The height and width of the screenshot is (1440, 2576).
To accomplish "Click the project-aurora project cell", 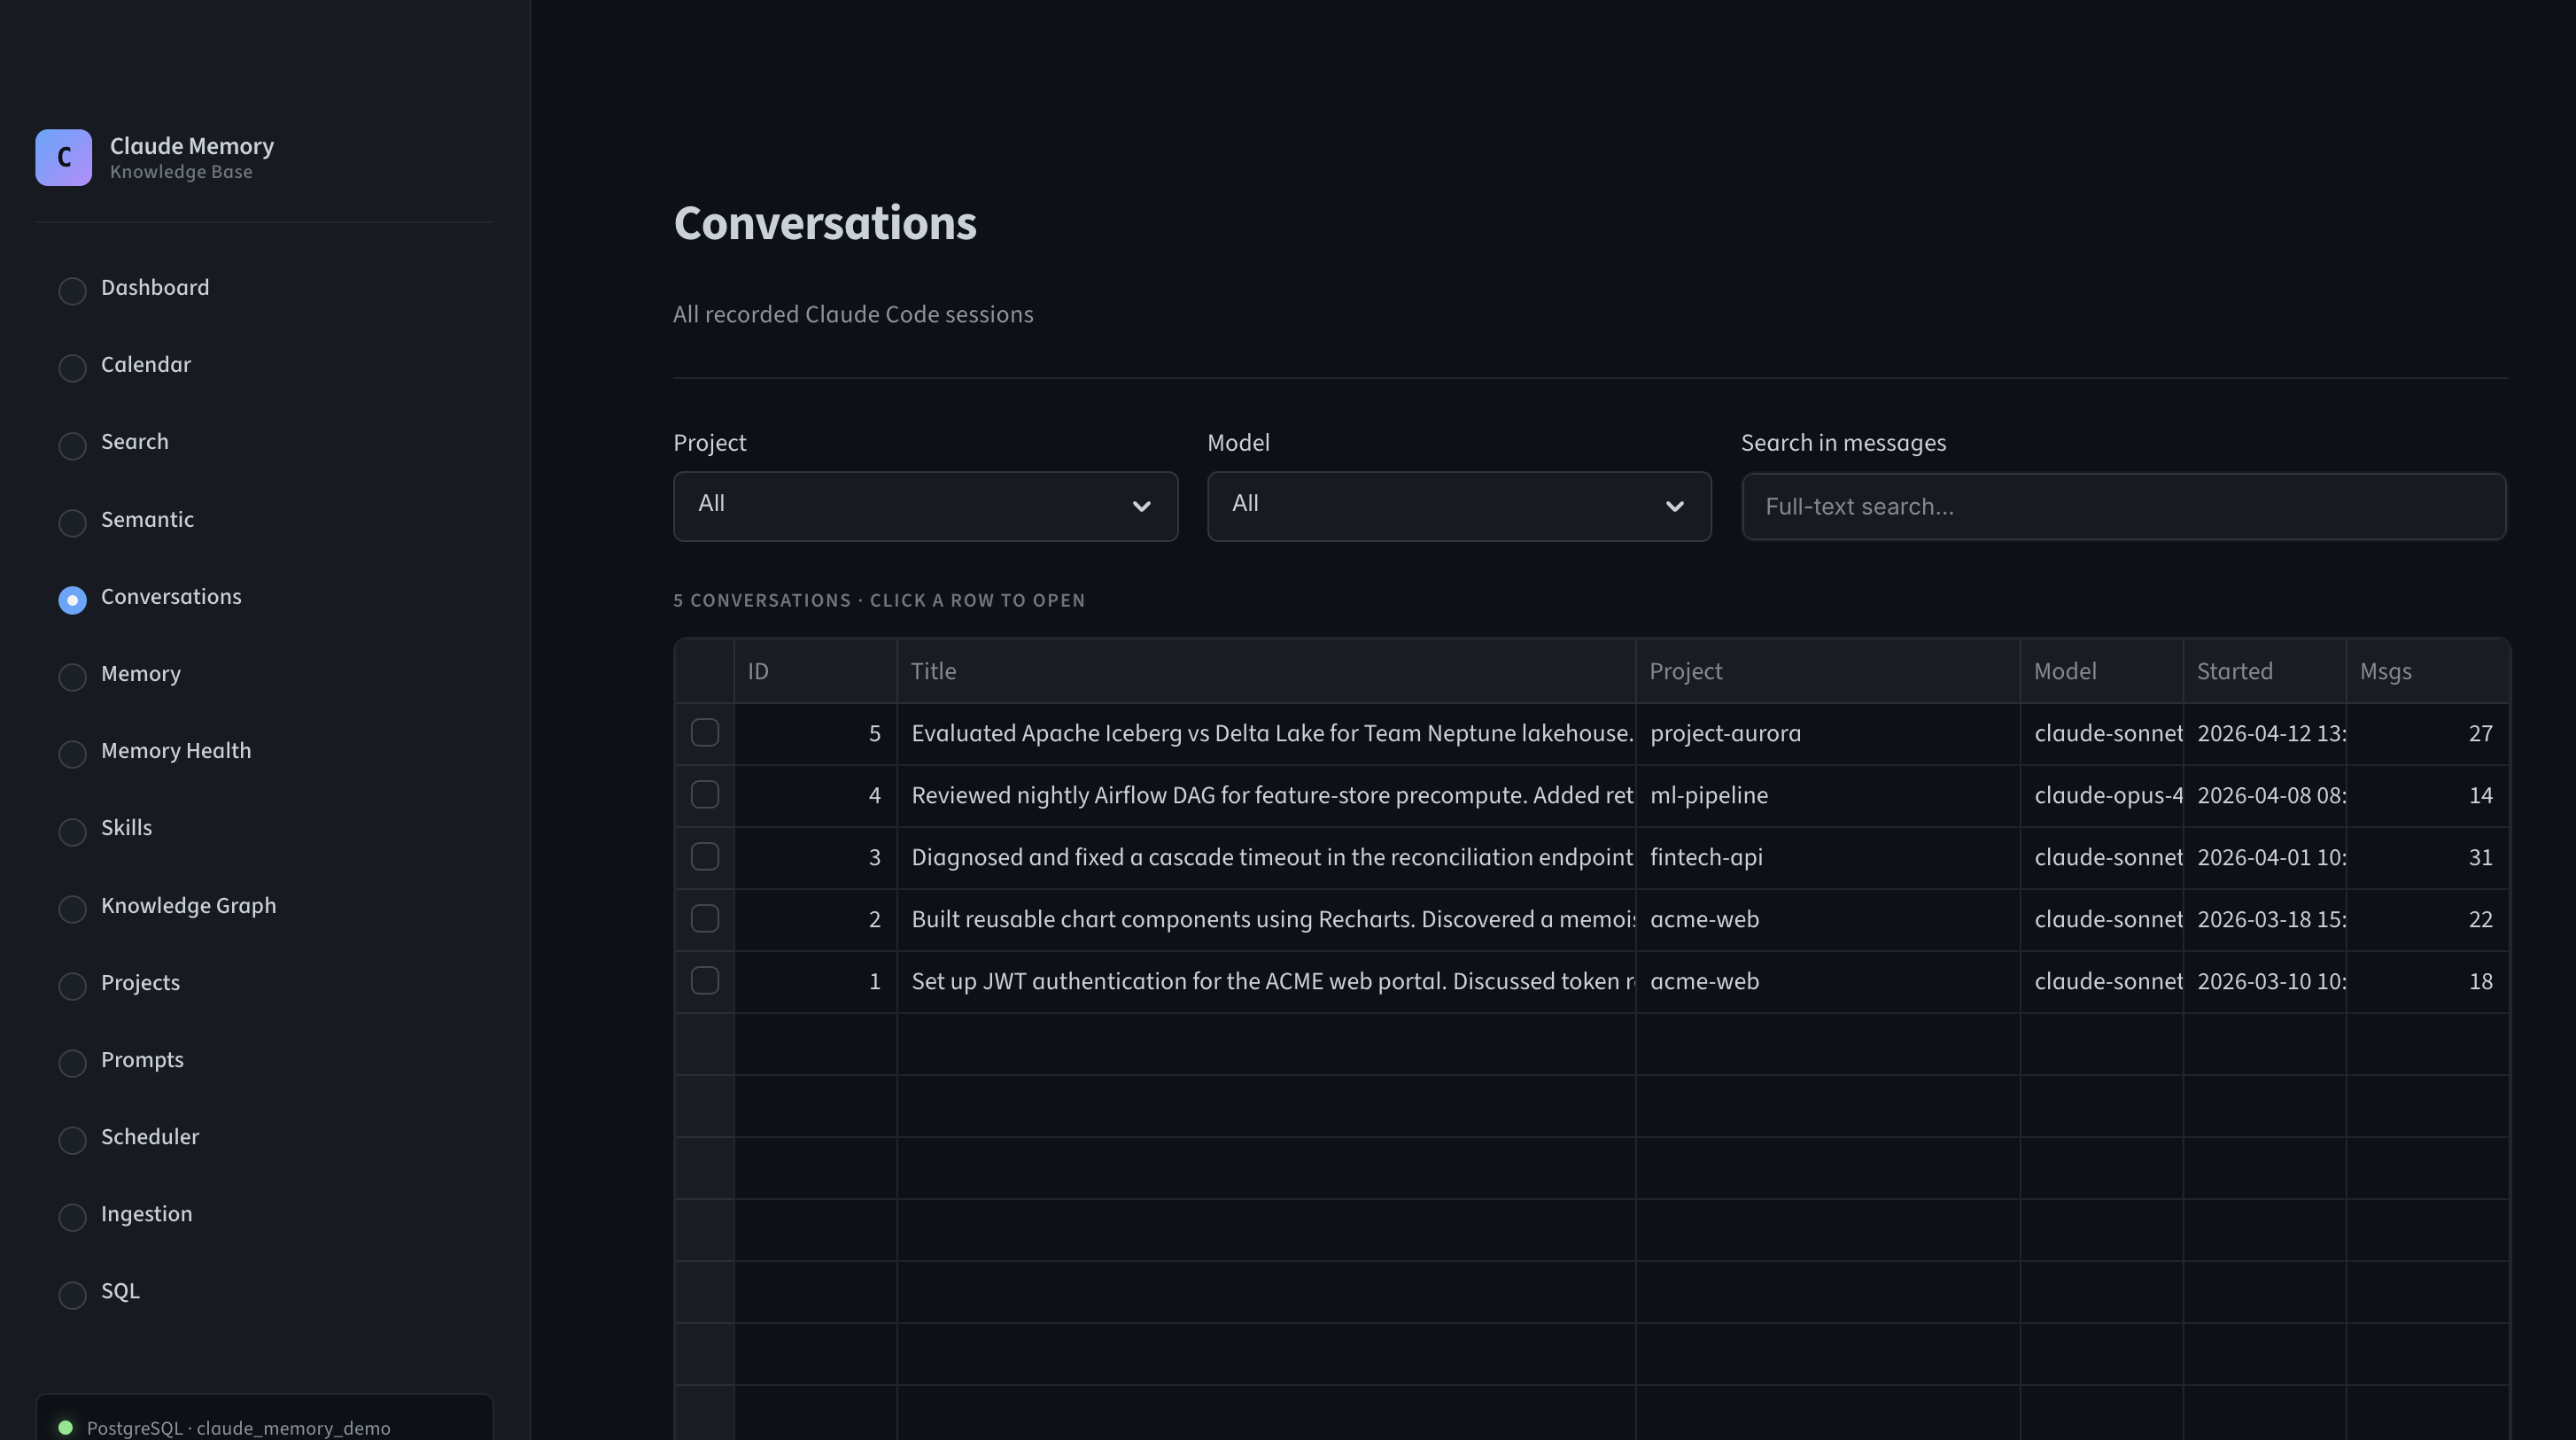I will (1827, 734).
